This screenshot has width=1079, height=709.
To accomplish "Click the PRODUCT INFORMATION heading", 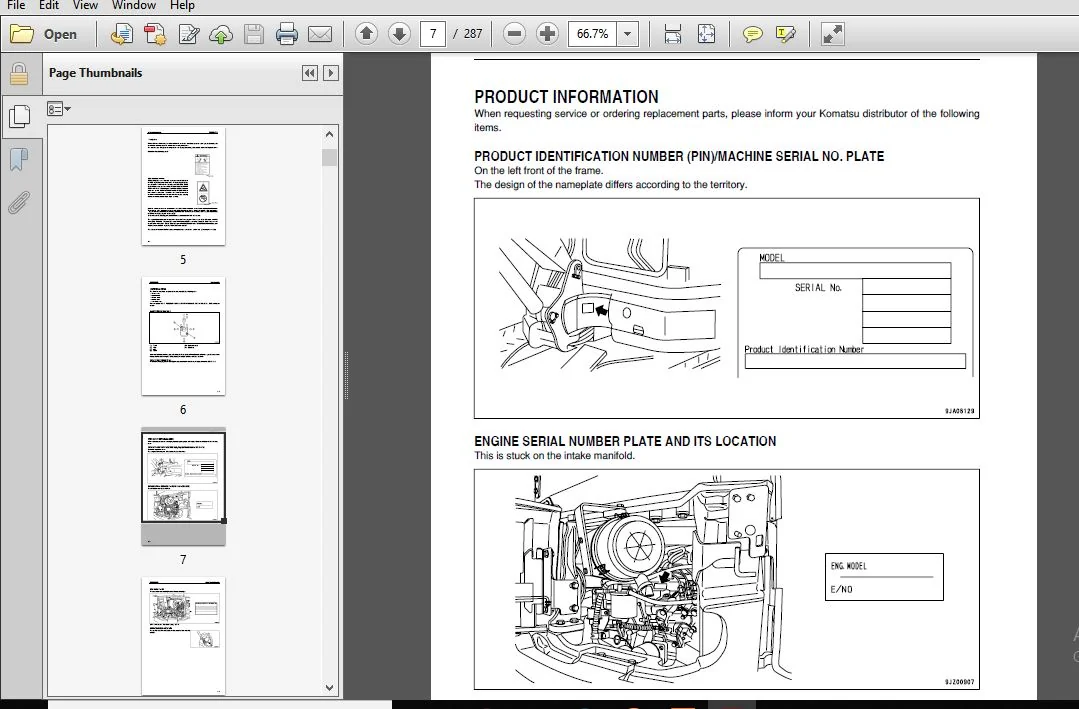I will coord(566,97).
